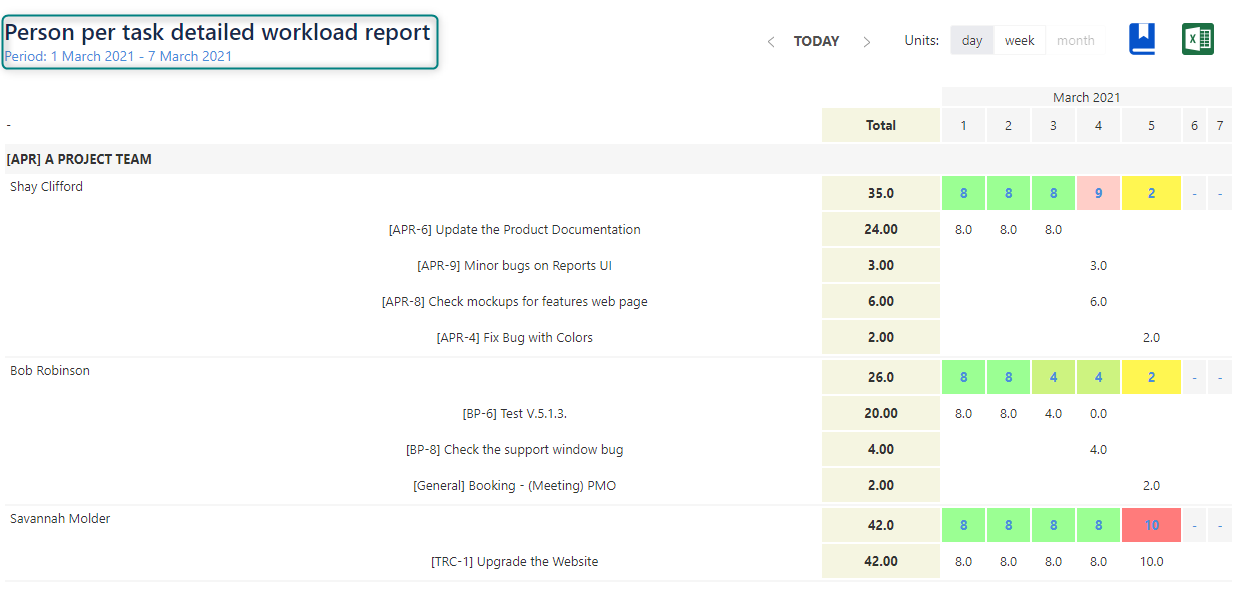
Task: Expand Bob Robinson's row
Action: [49, 371]
